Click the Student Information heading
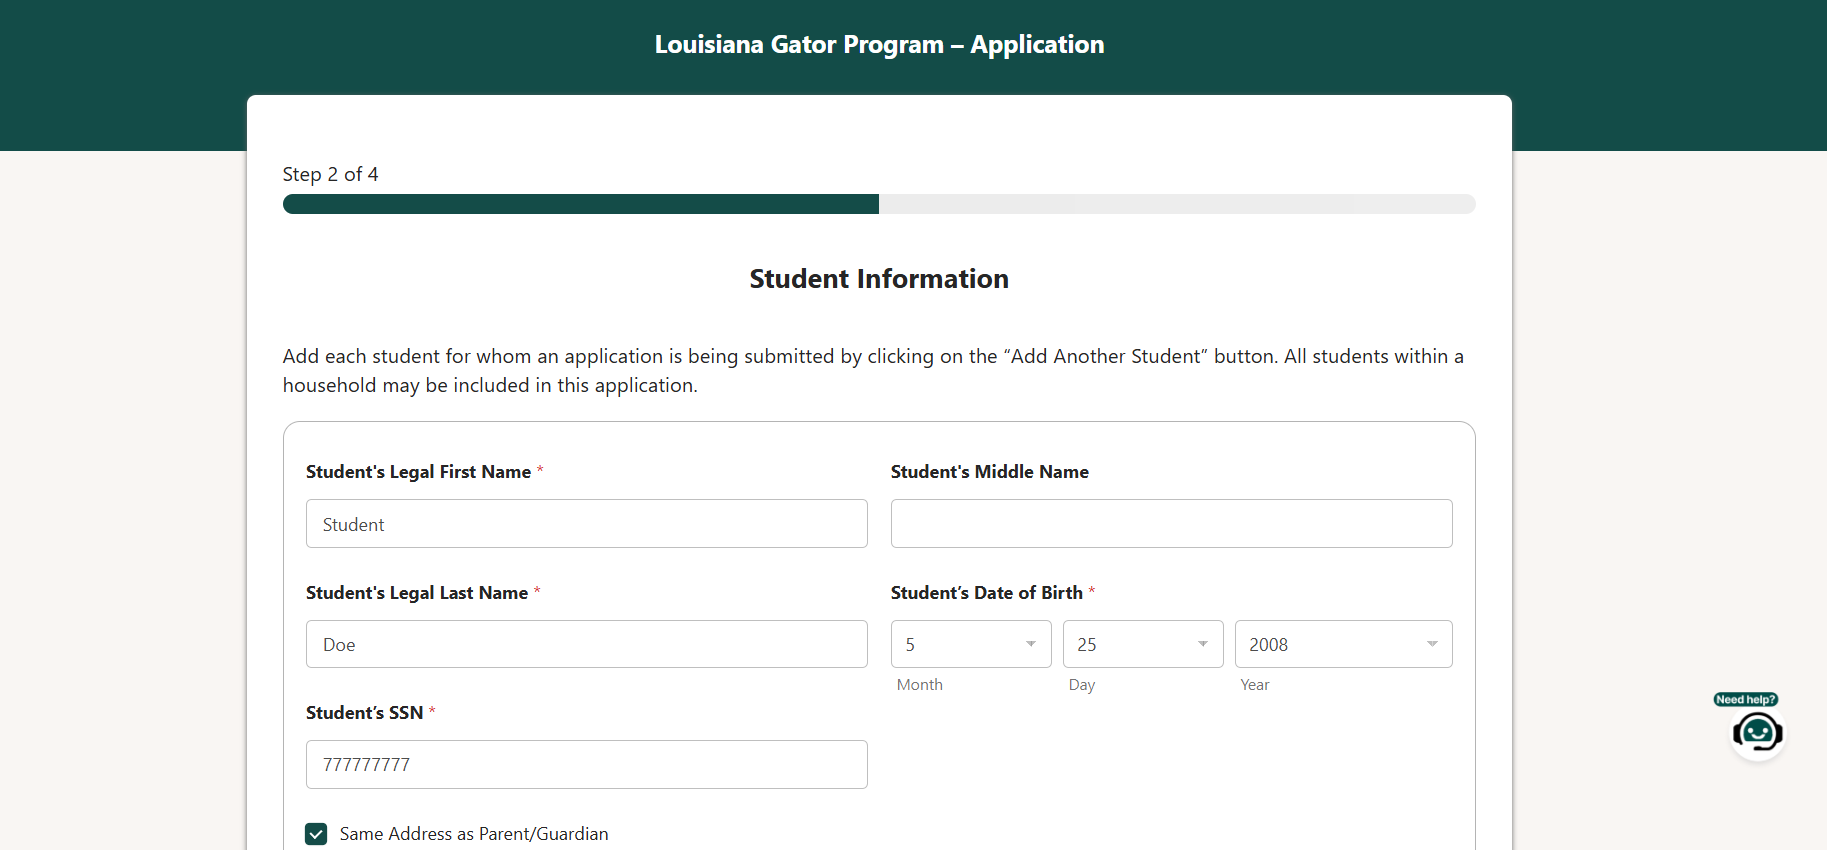The image size is (1827, 850). pyautogui.click(x=879, y=279)
